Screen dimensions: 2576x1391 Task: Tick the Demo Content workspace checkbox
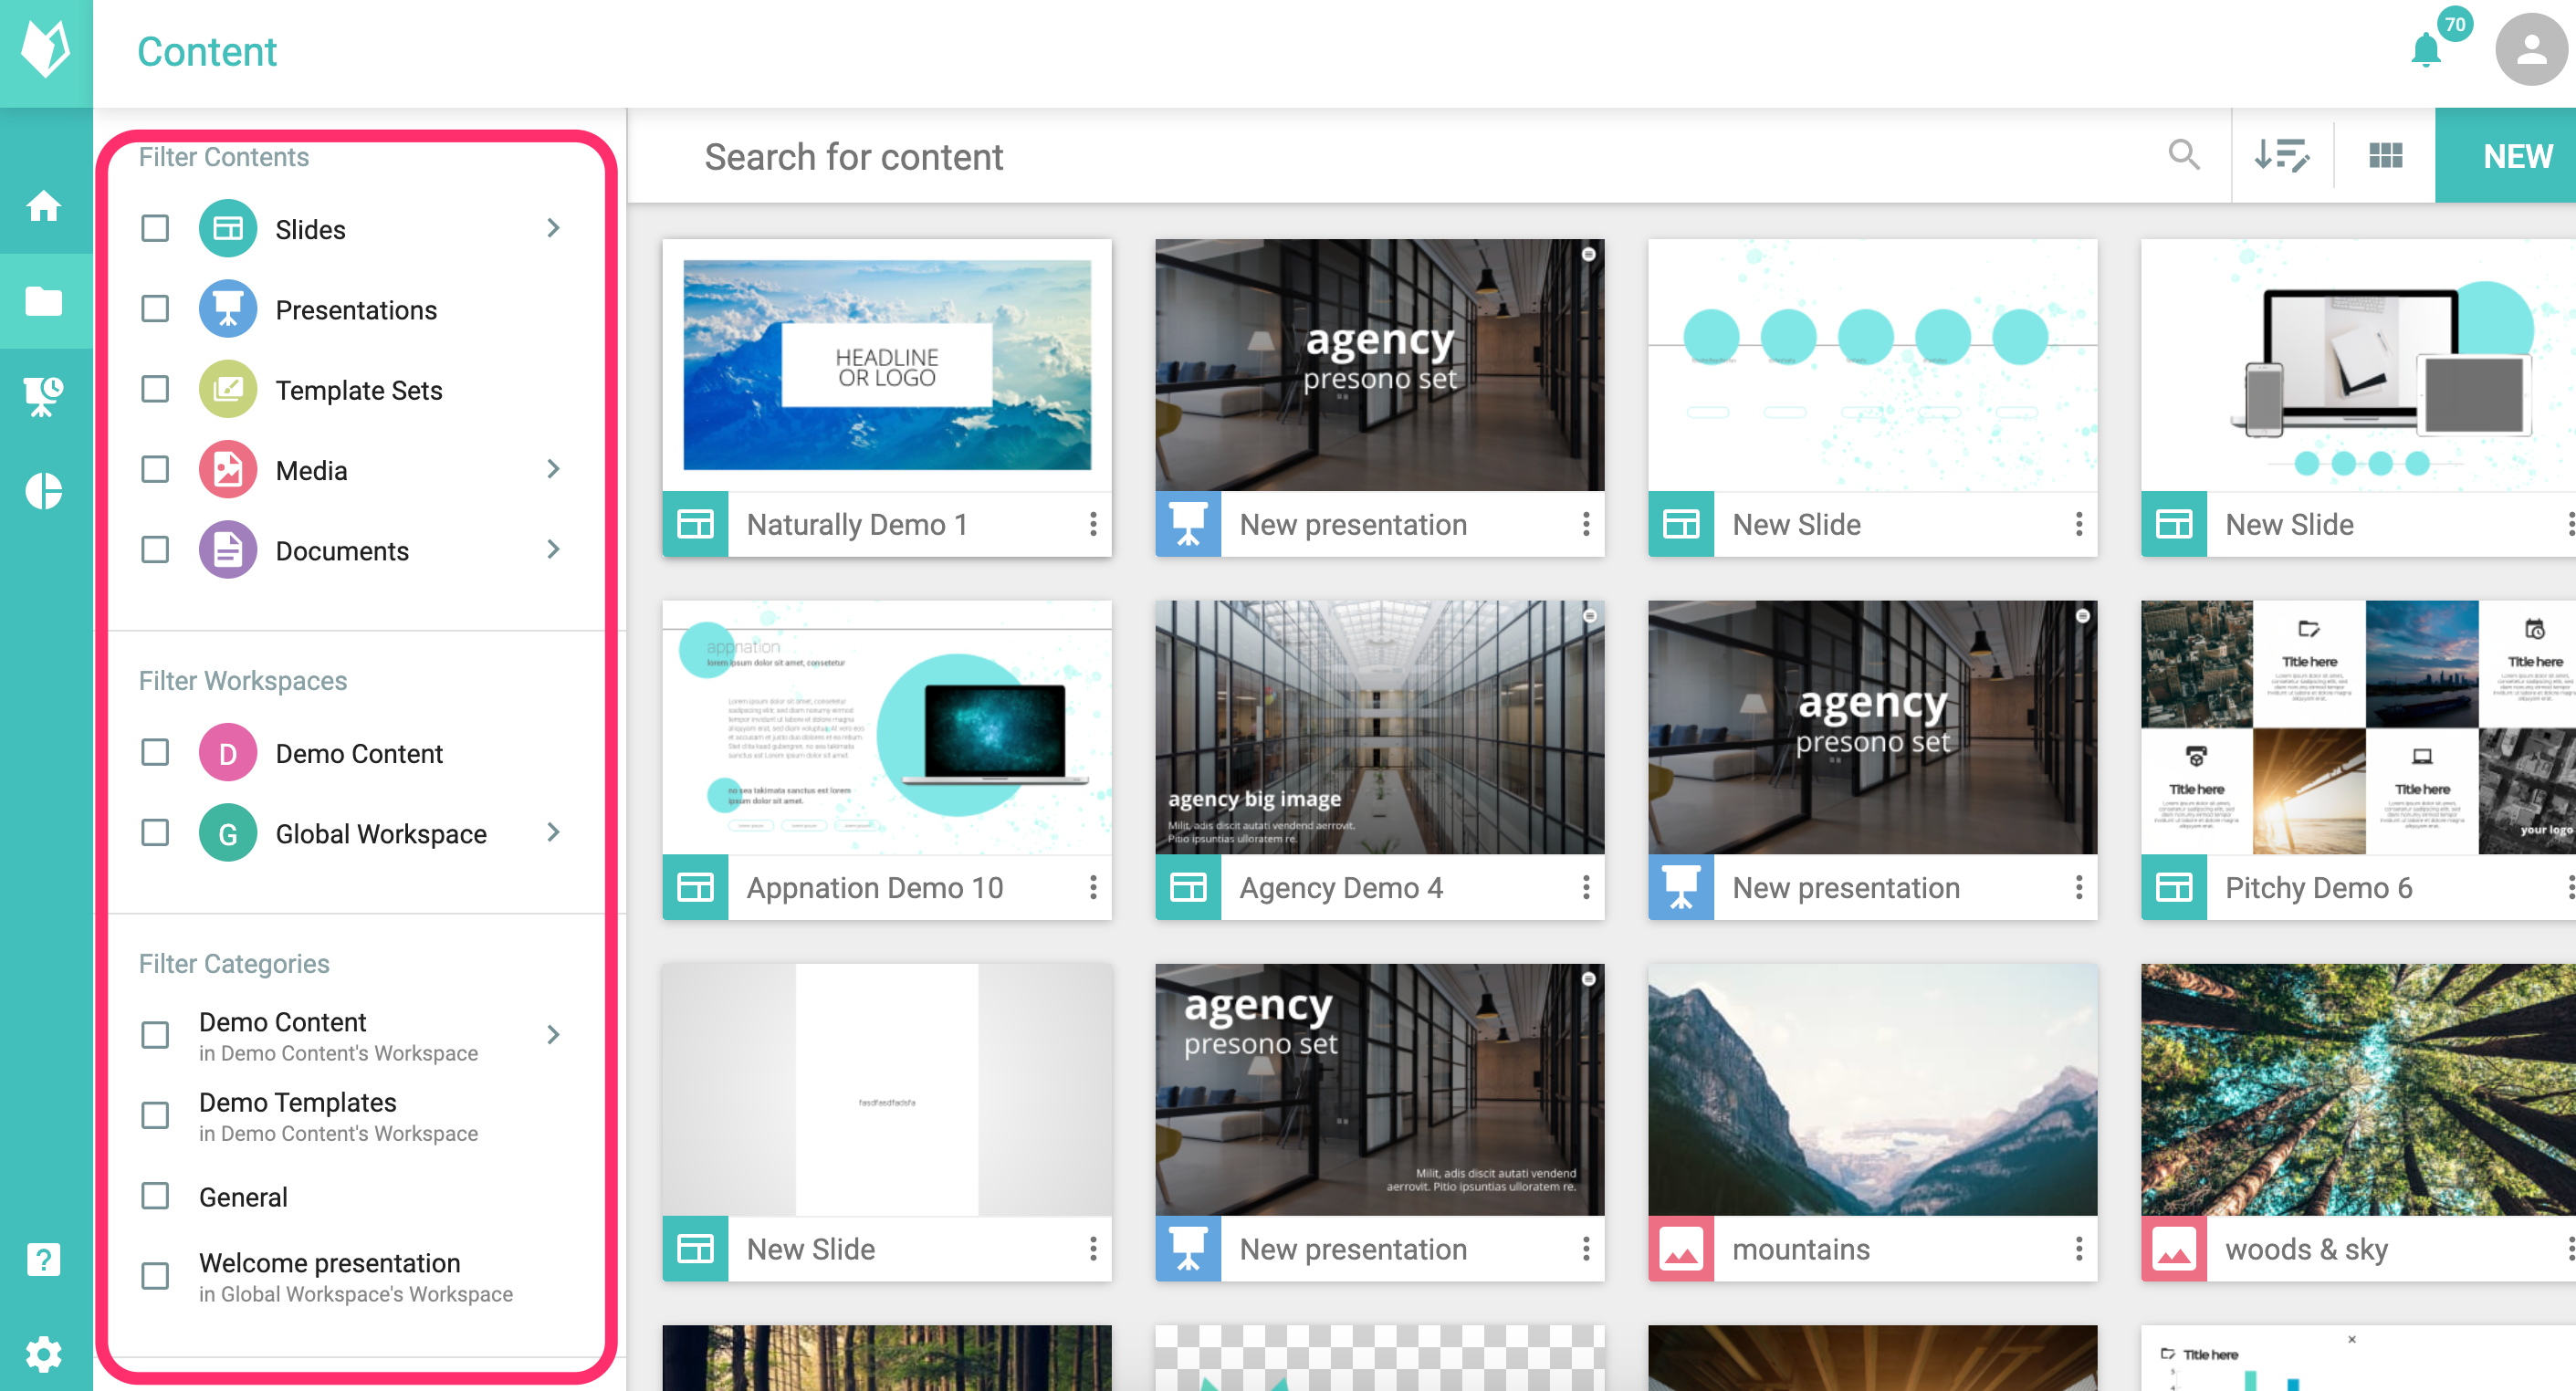[155, 752]
